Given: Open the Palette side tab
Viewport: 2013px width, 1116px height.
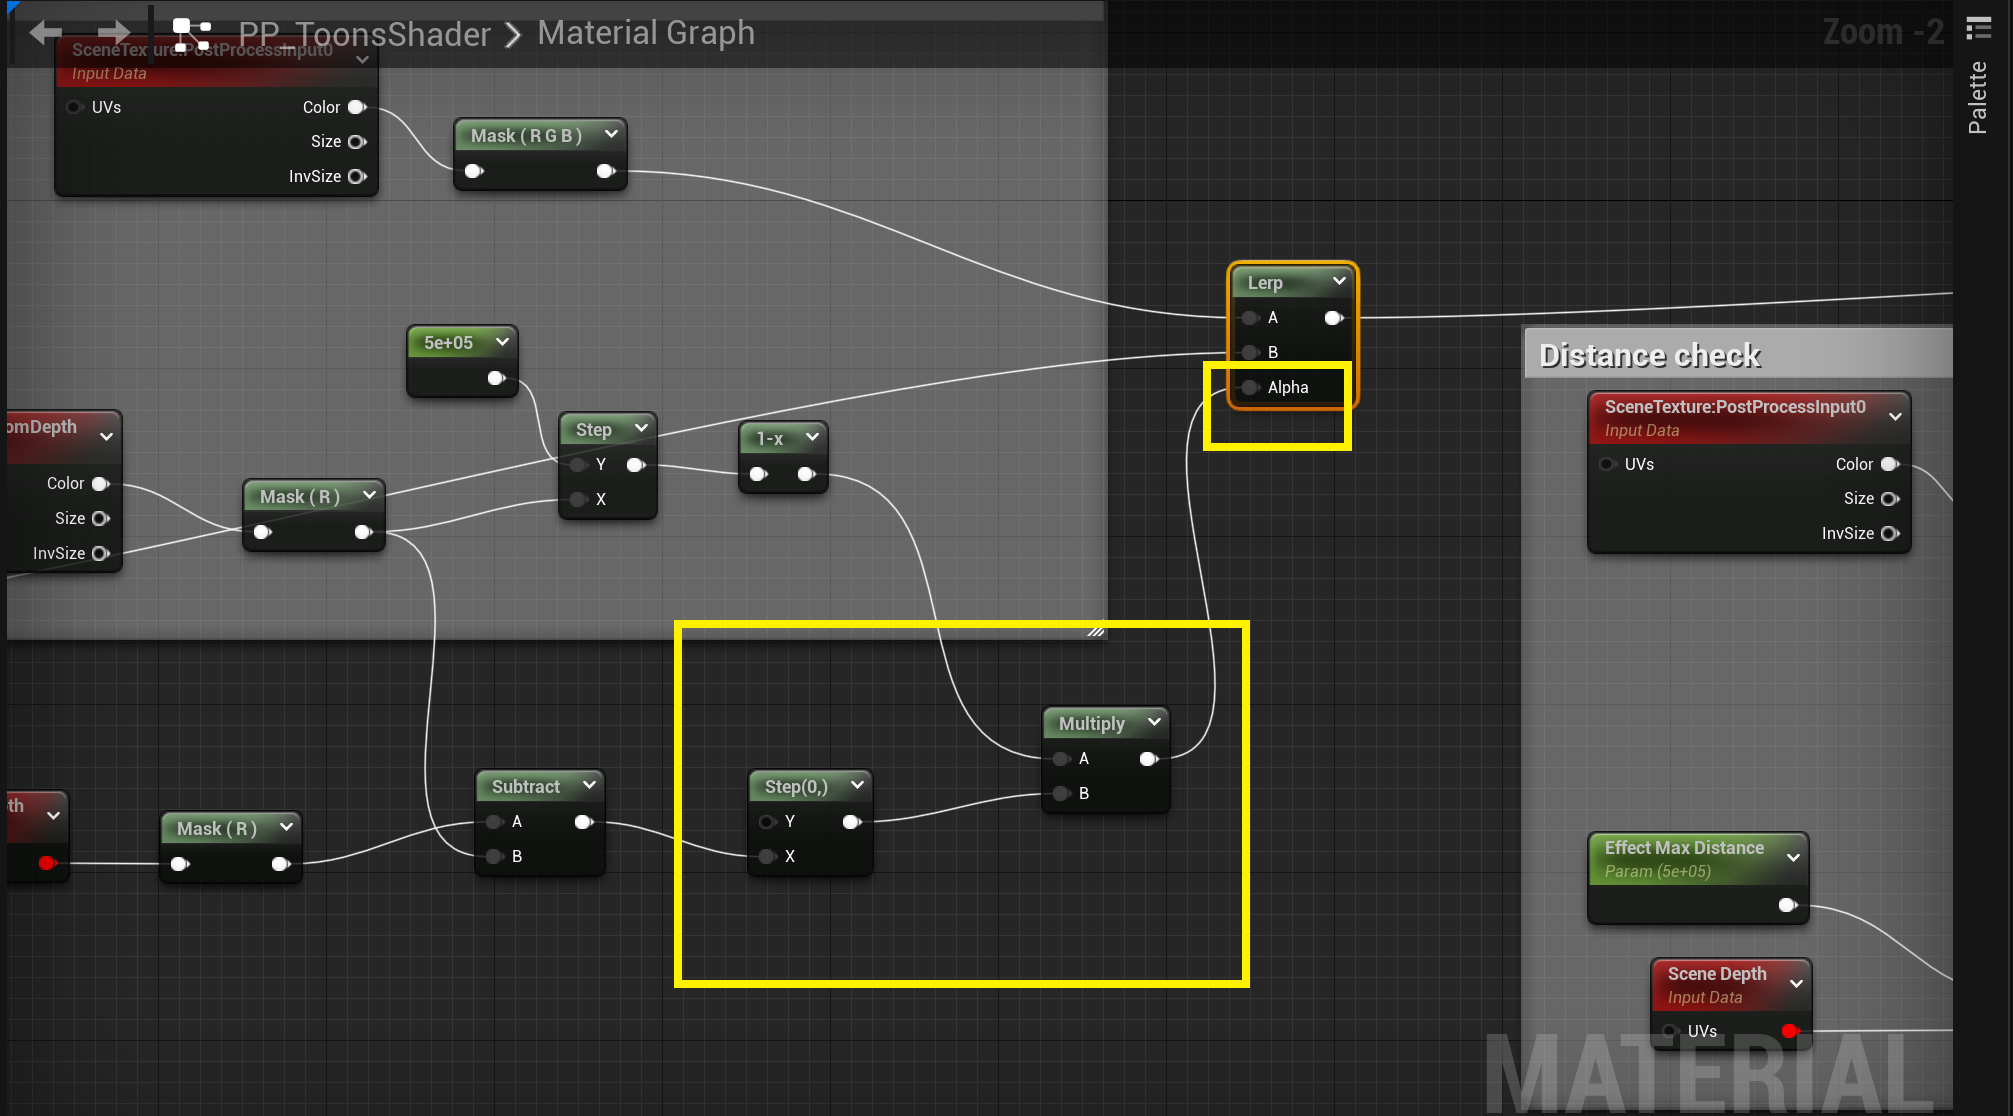Looking at the screenshot, I should [1977, 98].
